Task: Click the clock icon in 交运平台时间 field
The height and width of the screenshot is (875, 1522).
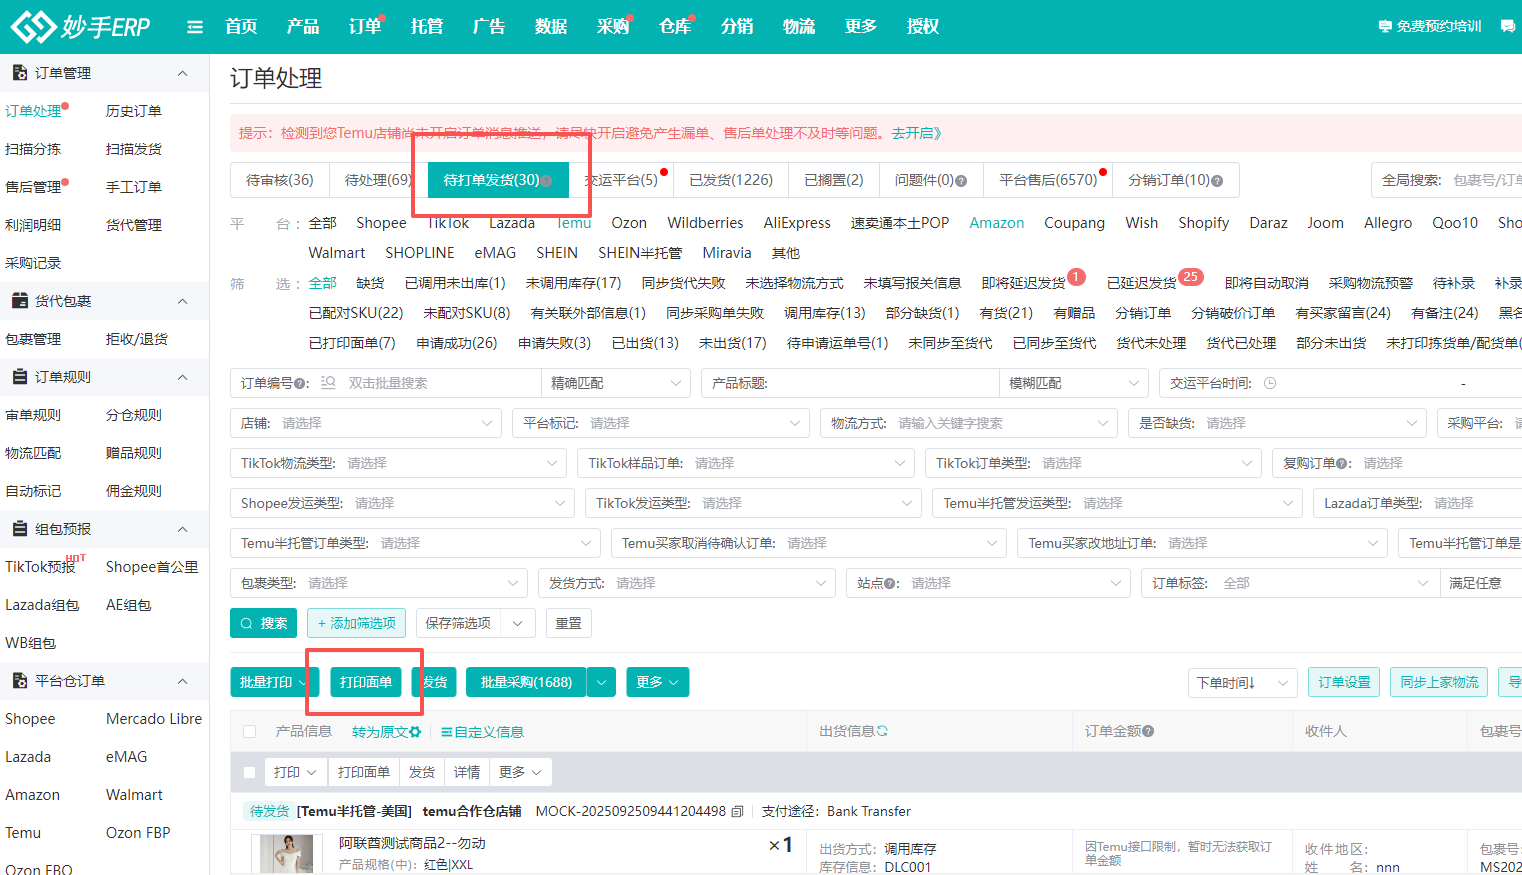Action: coord(1270,383)
